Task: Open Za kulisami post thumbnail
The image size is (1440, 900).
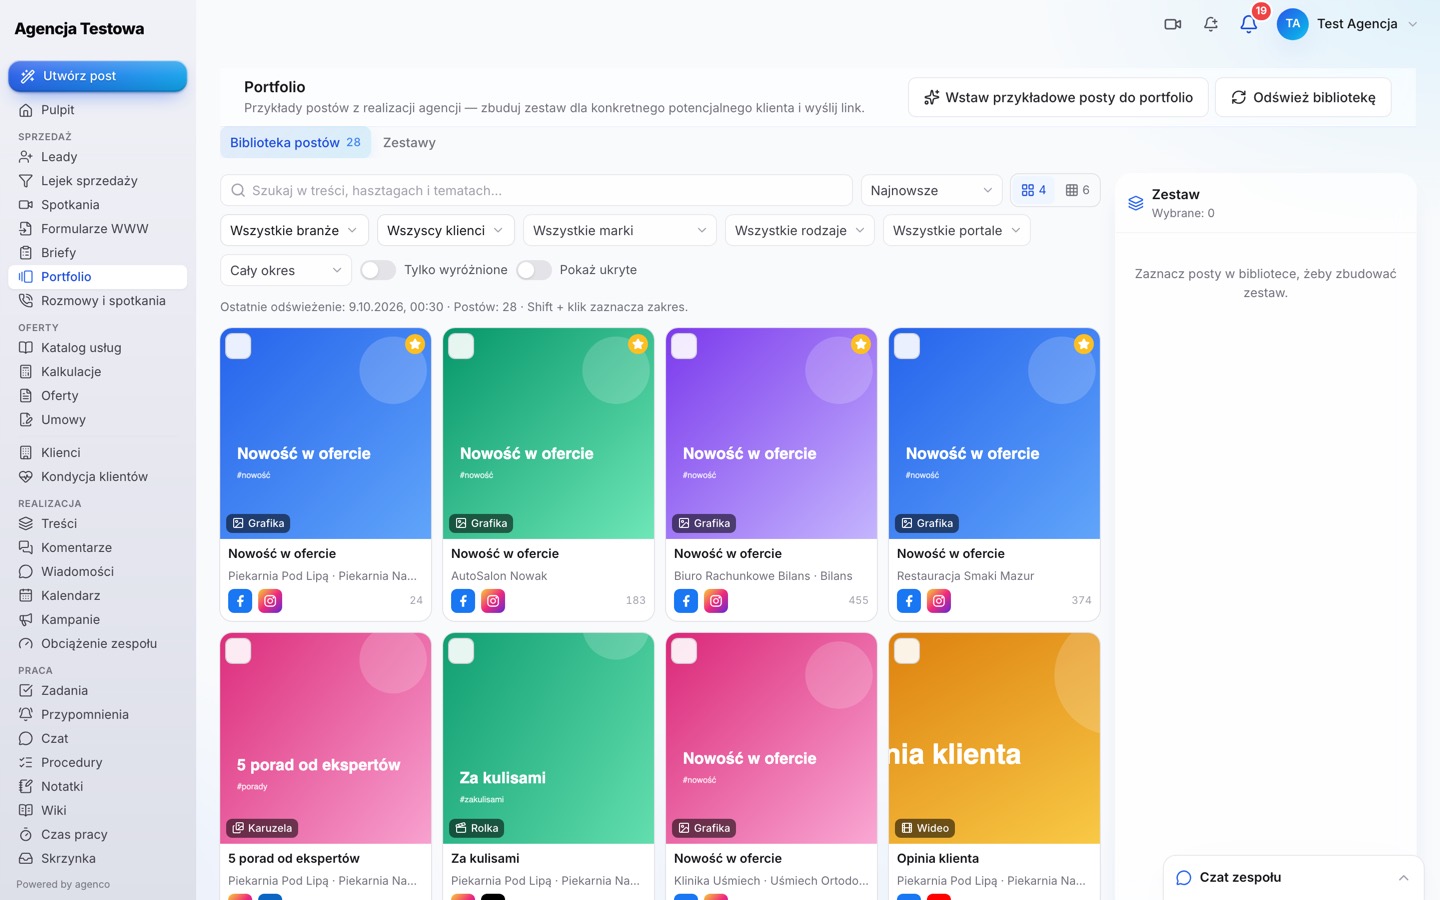Action: [x=548, y=738]
